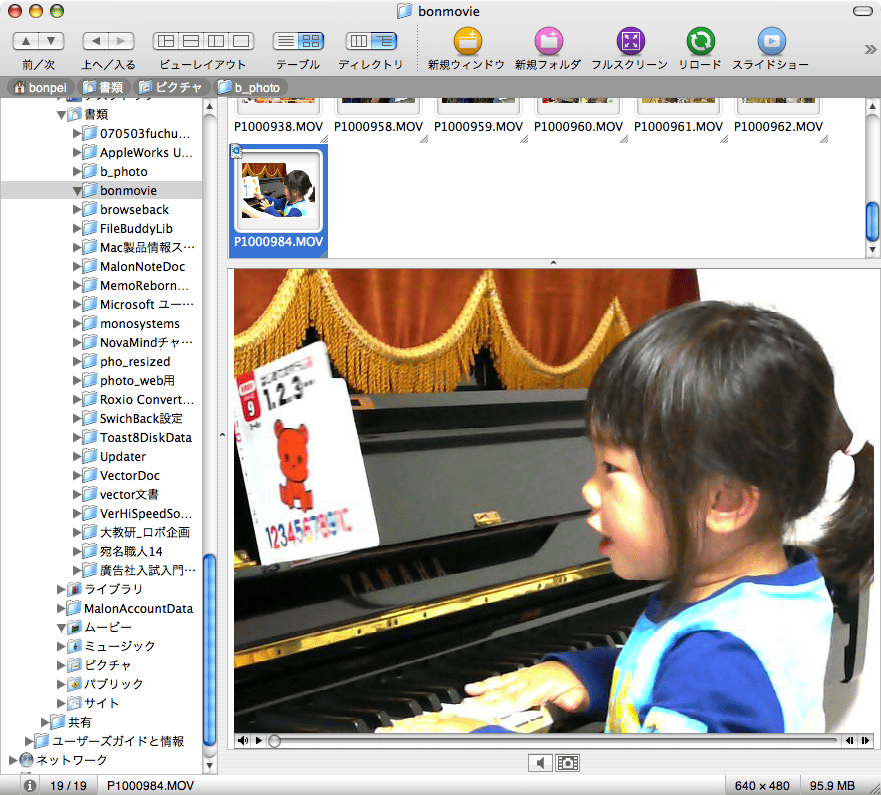
Task: Select the ユーザーズガイドと情報 folder
Action: click(x=118, y=741)
